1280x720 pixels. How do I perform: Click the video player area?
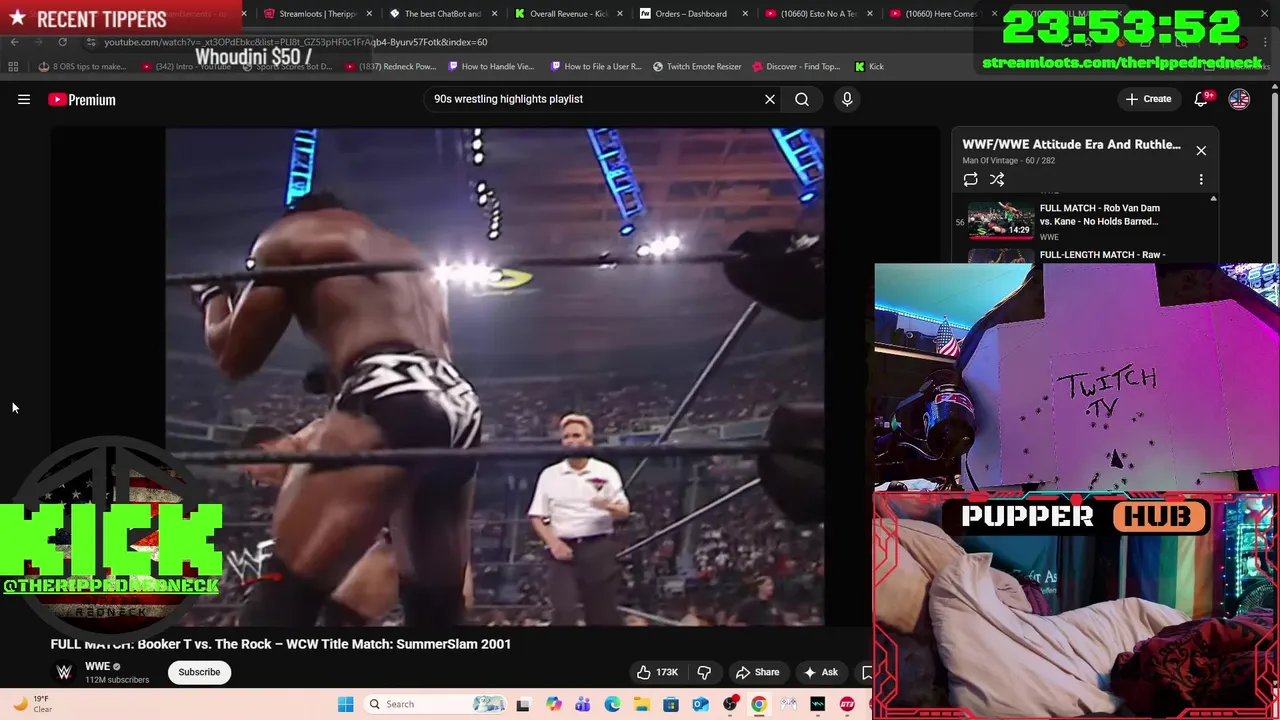494,376
